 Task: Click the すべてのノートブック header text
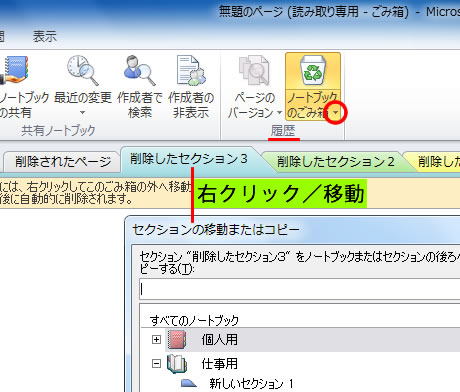click(x=194, y=320)
